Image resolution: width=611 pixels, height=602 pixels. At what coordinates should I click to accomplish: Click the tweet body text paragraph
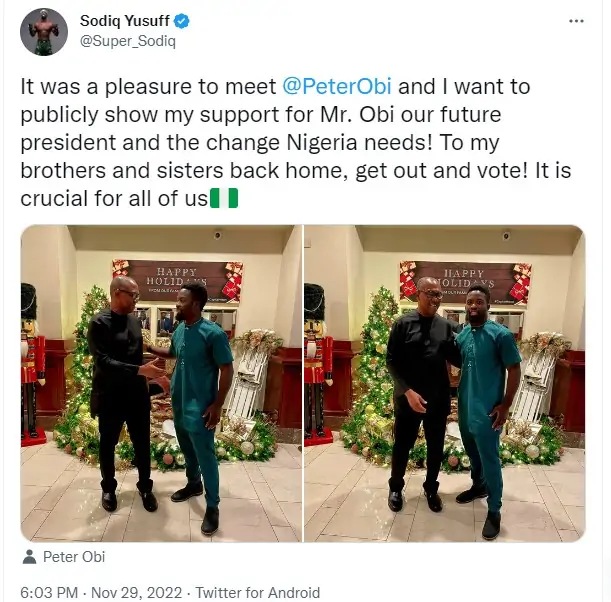coord(295,142)
